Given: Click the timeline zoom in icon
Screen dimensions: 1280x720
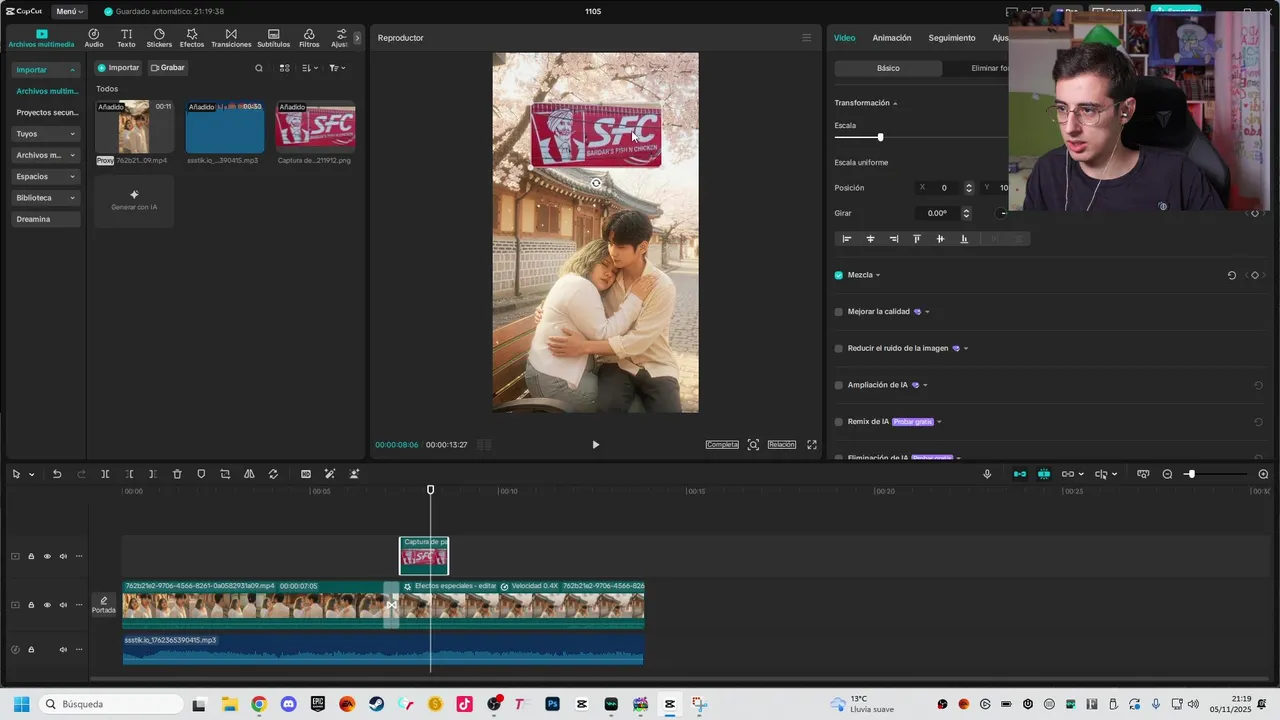Looking at the screenshot, I should (1263, 474).
